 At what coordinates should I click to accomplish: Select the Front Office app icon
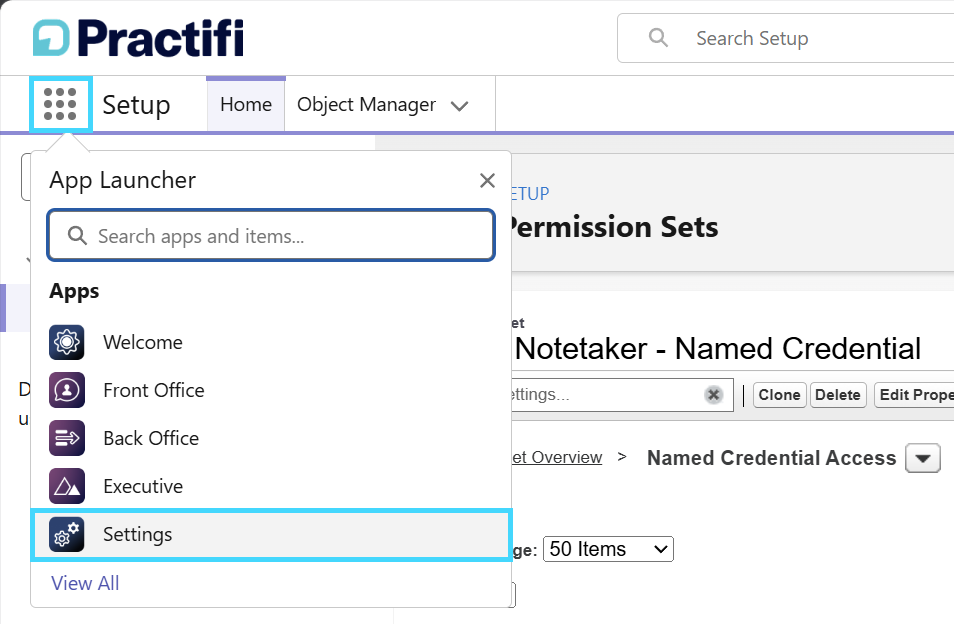click(67, 390)
